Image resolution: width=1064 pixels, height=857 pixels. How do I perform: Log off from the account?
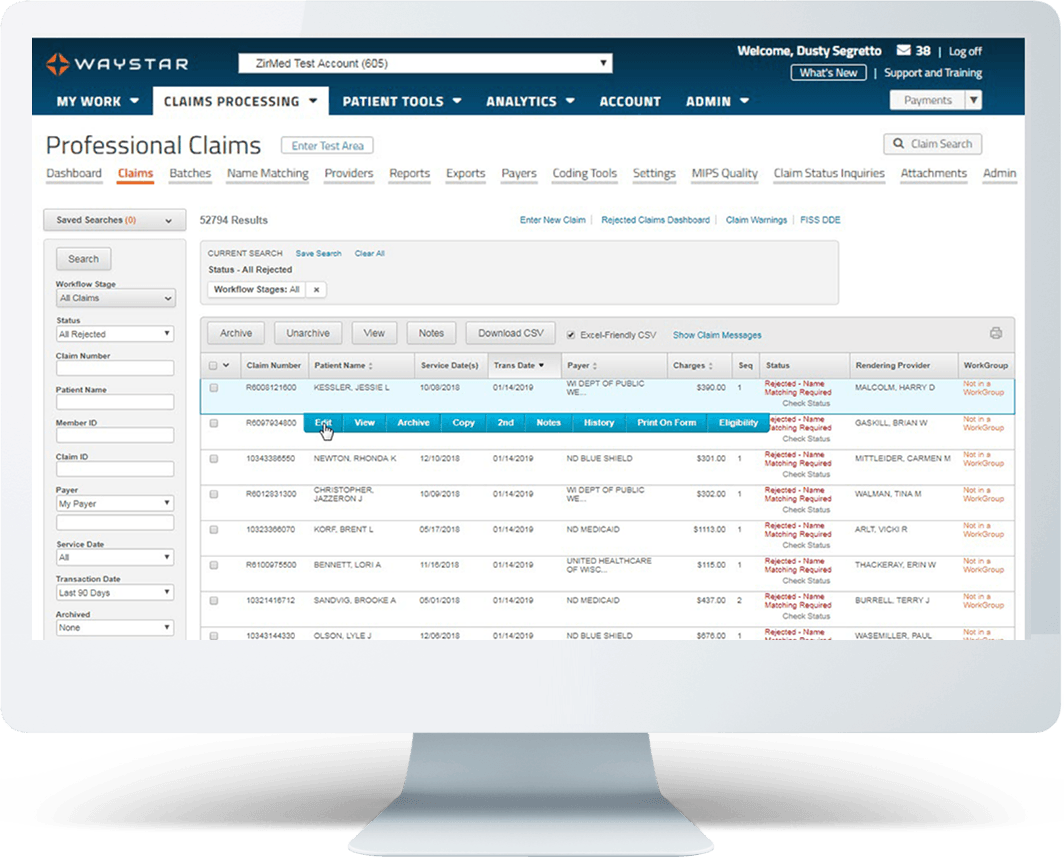965,50
